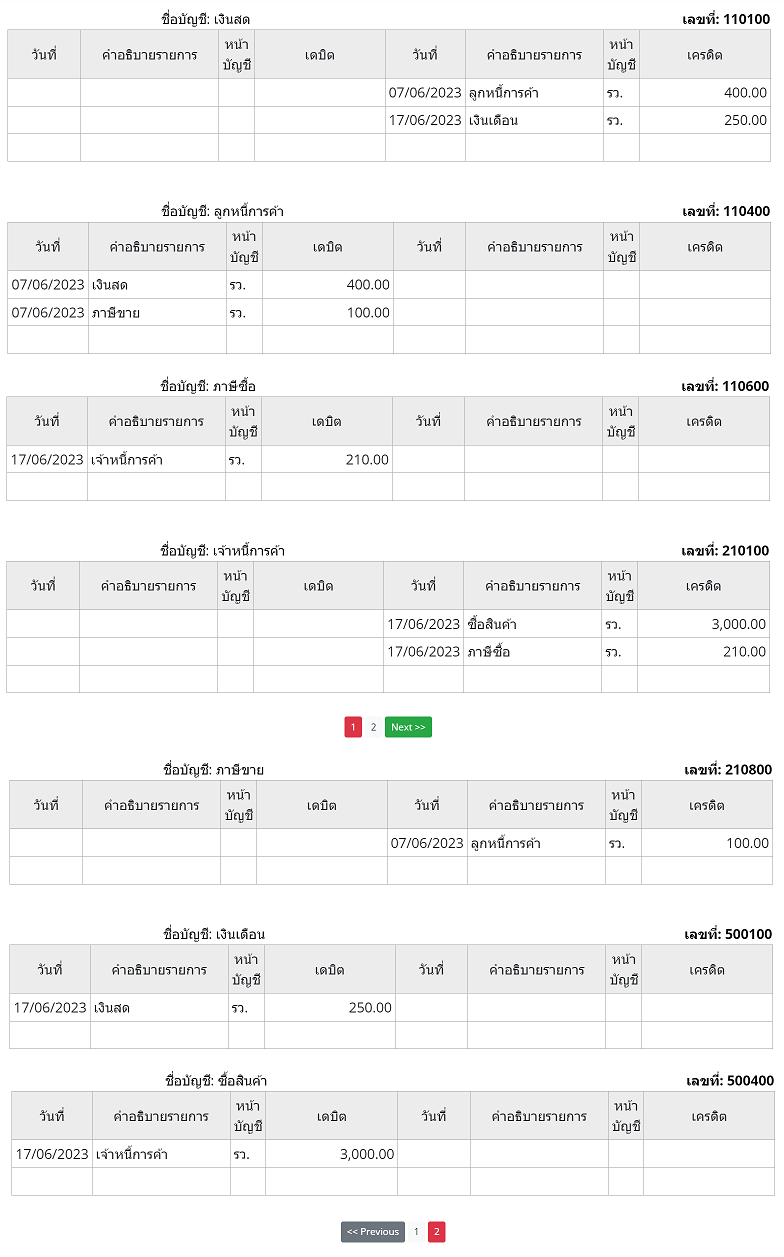784x1257 pixels.
Task: Click the gray << Previous button
Action: 373,1232
